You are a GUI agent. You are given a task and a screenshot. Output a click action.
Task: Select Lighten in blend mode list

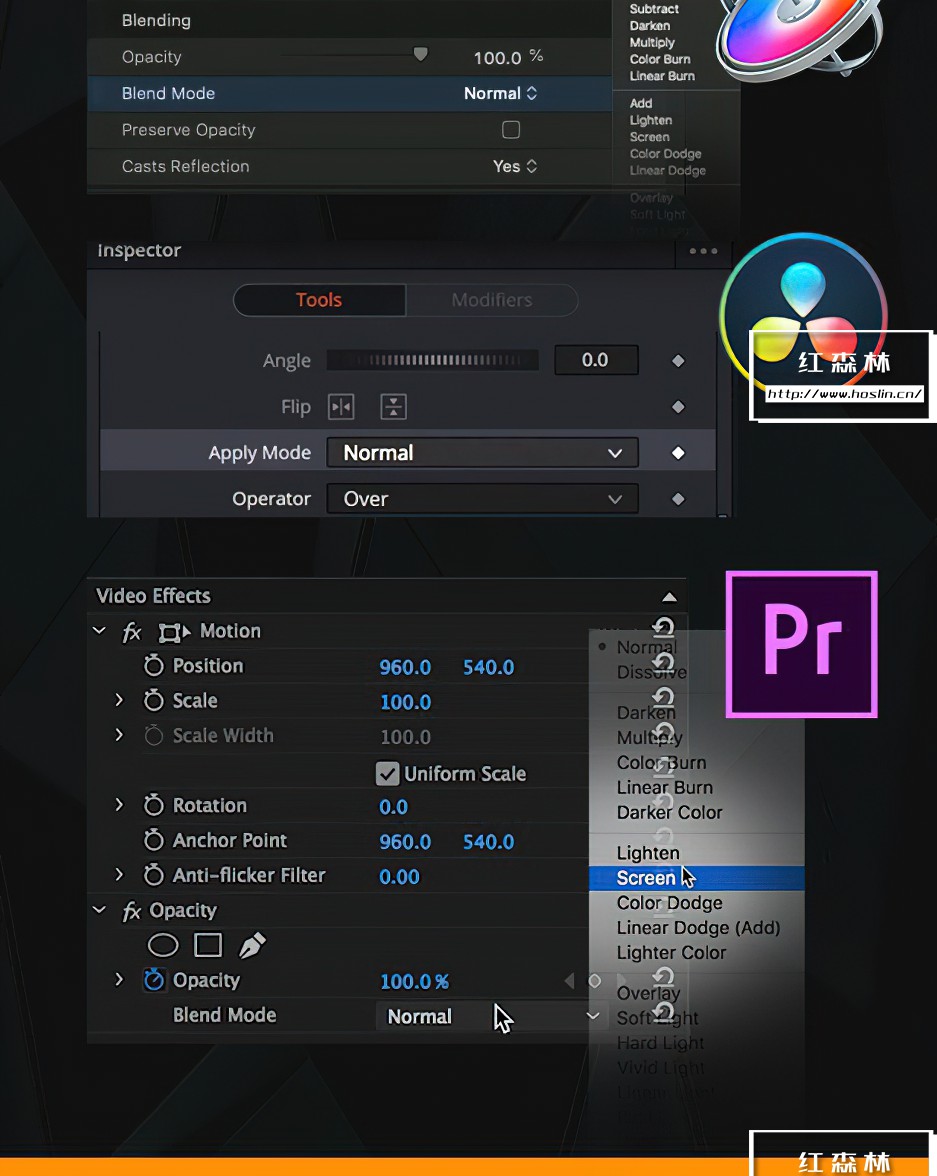click(648, 853)
